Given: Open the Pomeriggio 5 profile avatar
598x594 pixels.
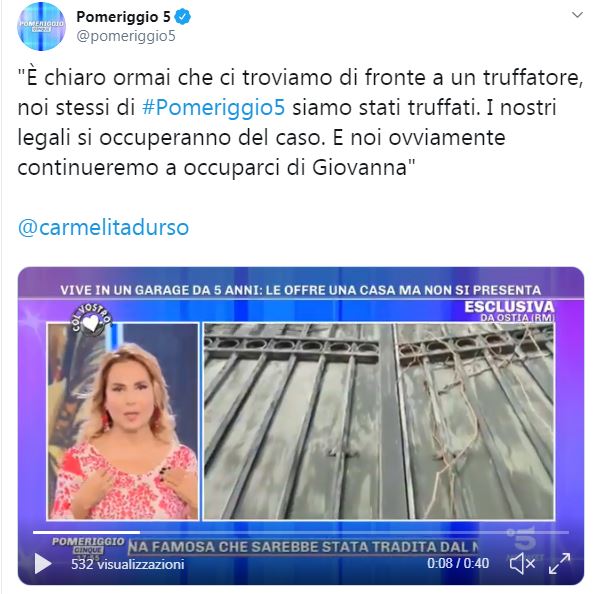Looking at the screenshot, I should 41,26.
